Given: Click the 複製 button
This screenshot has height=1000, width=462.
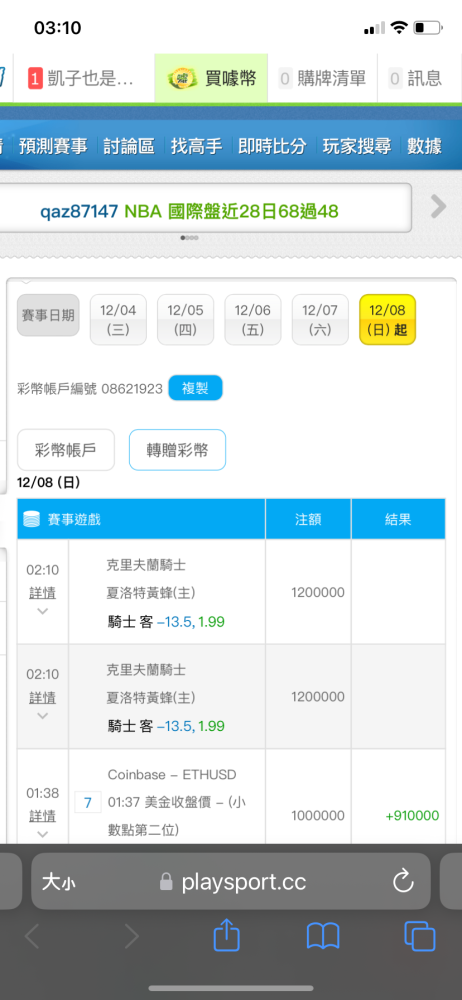Looking at the screenshot, I should pos(195,388).
